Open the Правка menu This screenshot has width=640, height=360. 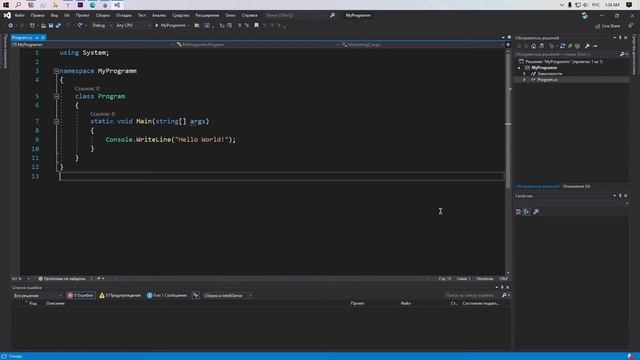point(37,15)
